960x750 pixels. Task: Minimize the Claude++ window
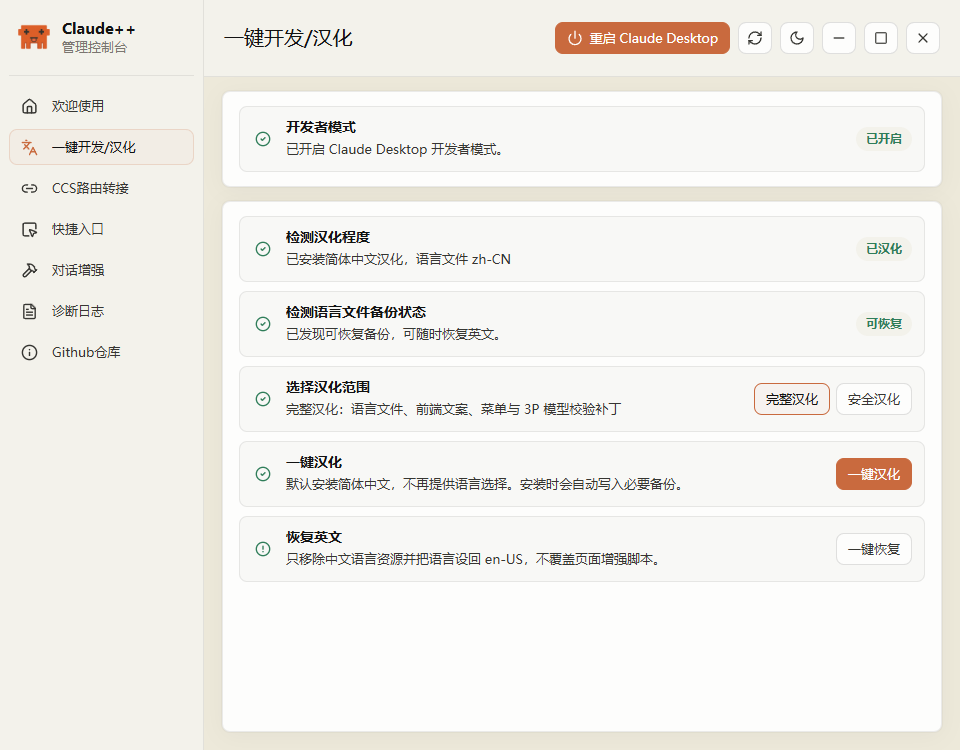tap(839, 38)
